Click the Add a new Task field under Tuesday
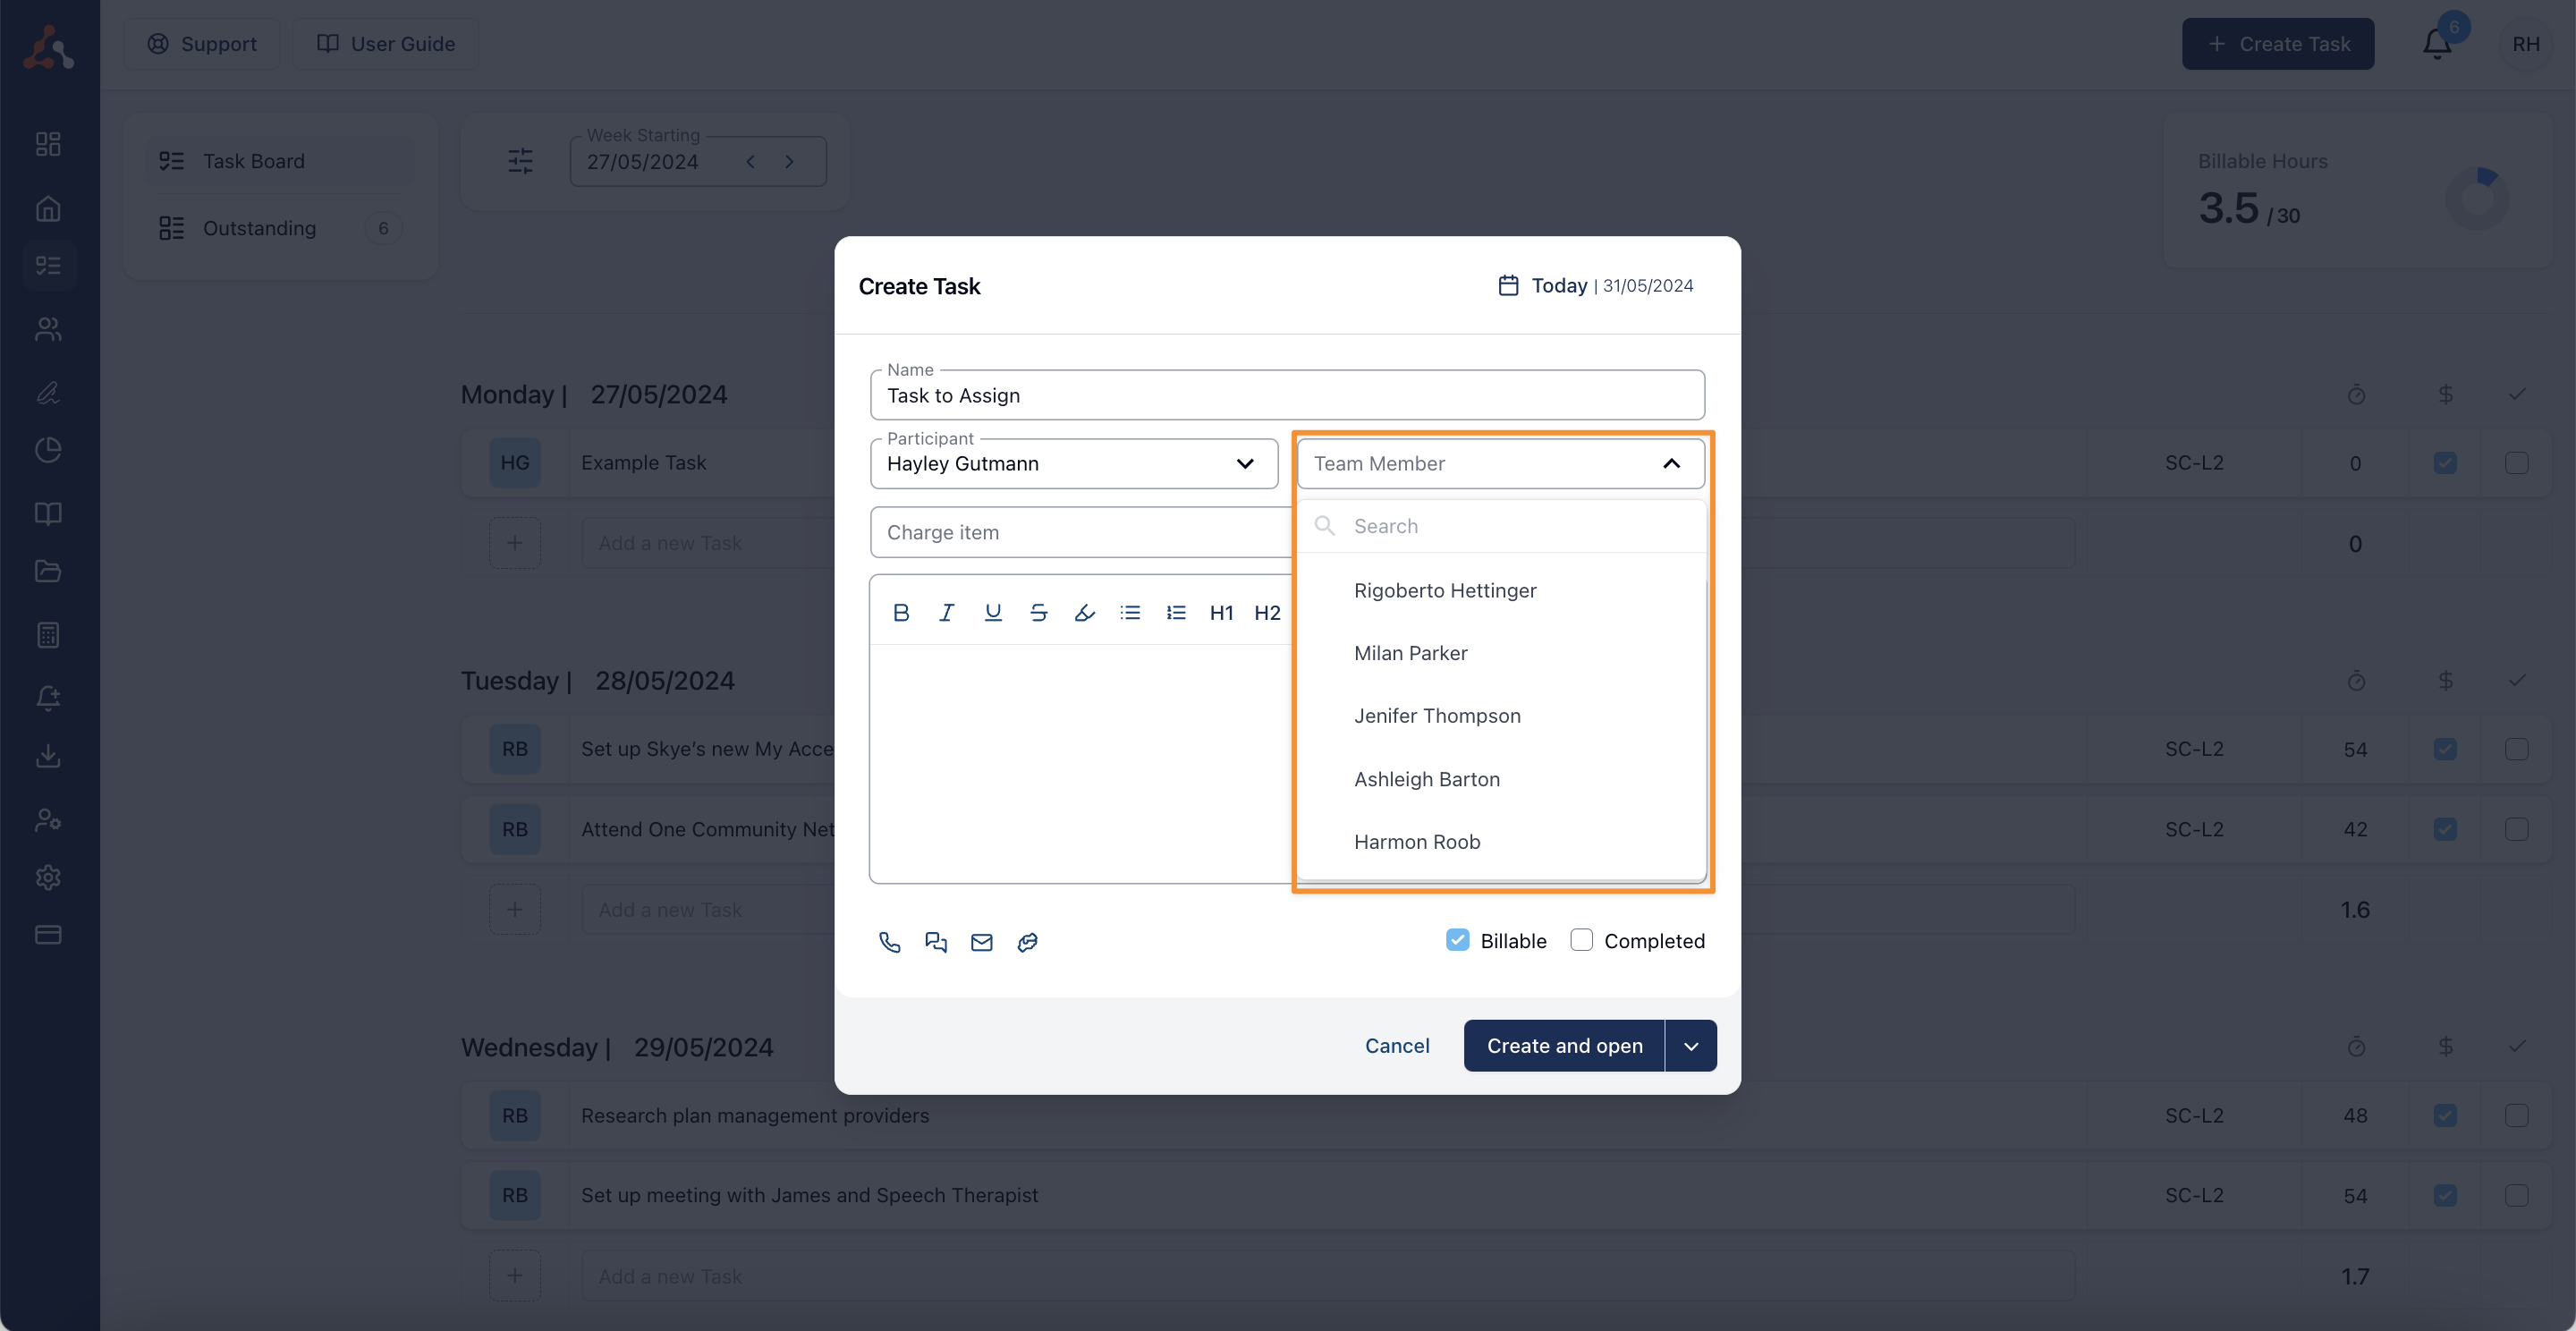This screenshot has height=1331, width=2576. tap(1327, 910)
